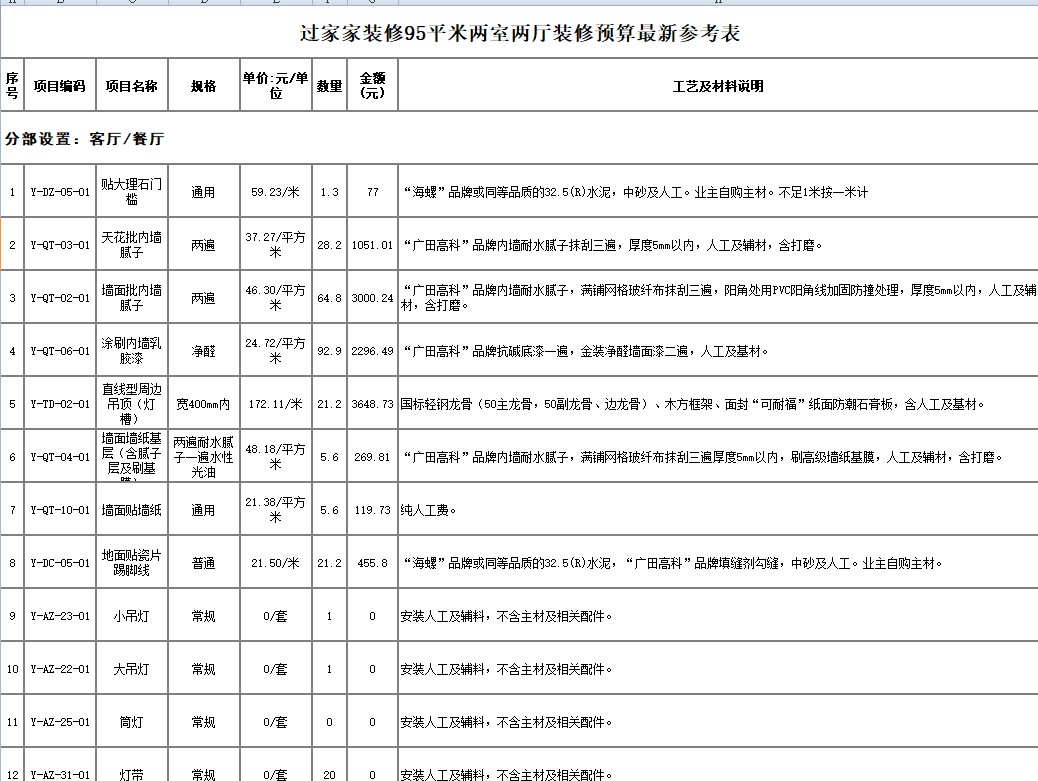The width and height of the screenshot is (1038, 781).
Task: Click the code cell Y-AZ-25-01
Action: point(60,721)
